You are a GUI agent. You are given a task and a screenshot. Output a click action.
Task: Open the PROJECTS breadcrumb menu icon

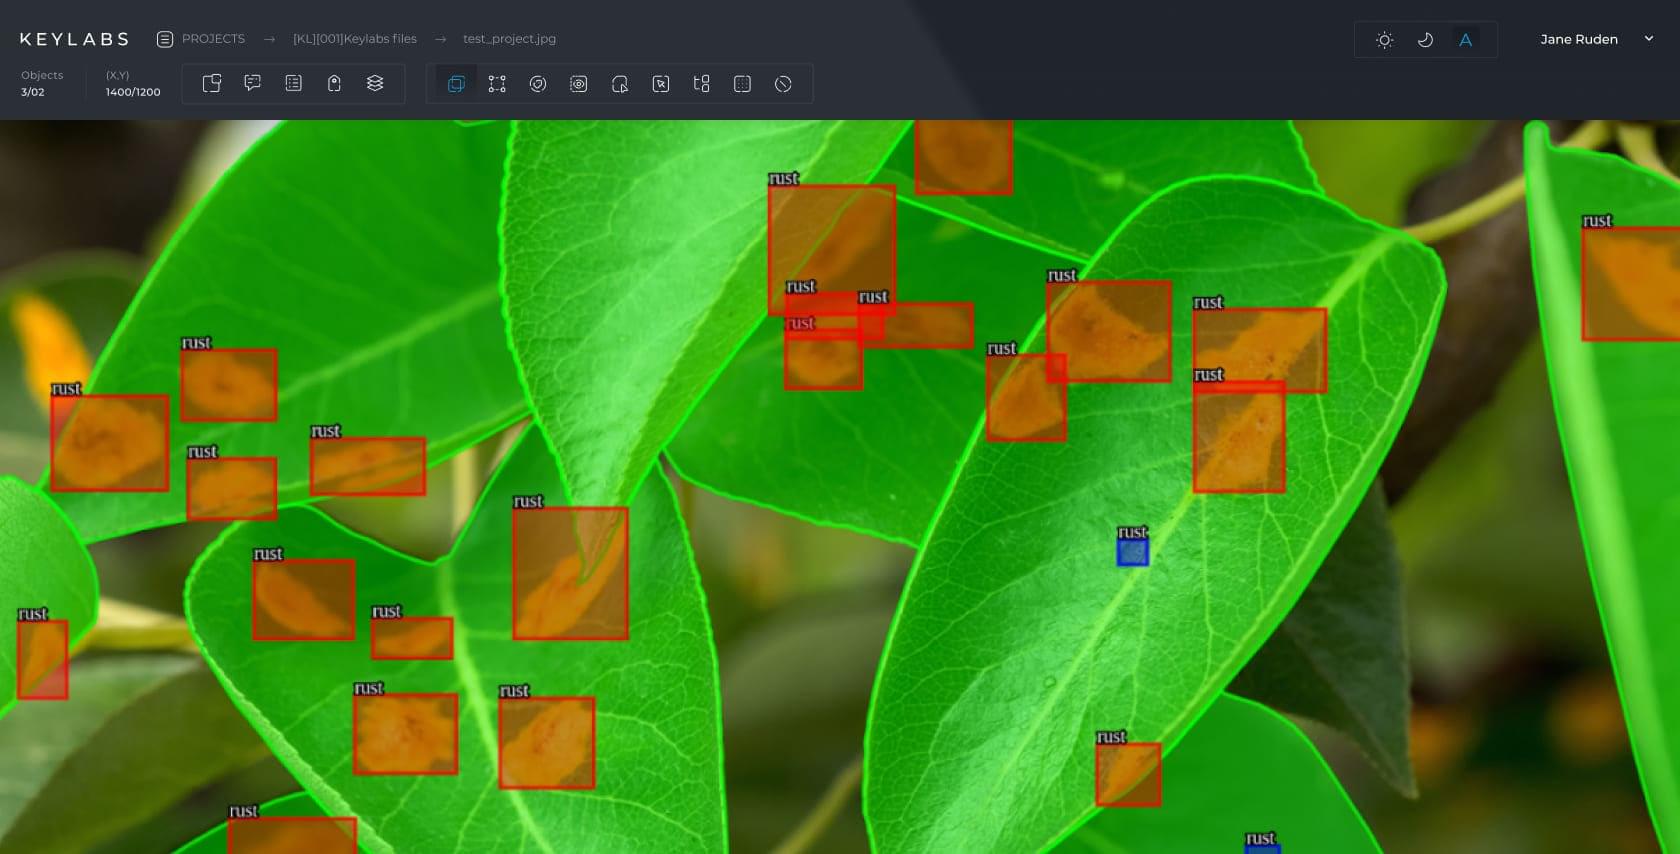tap(165, 39)
